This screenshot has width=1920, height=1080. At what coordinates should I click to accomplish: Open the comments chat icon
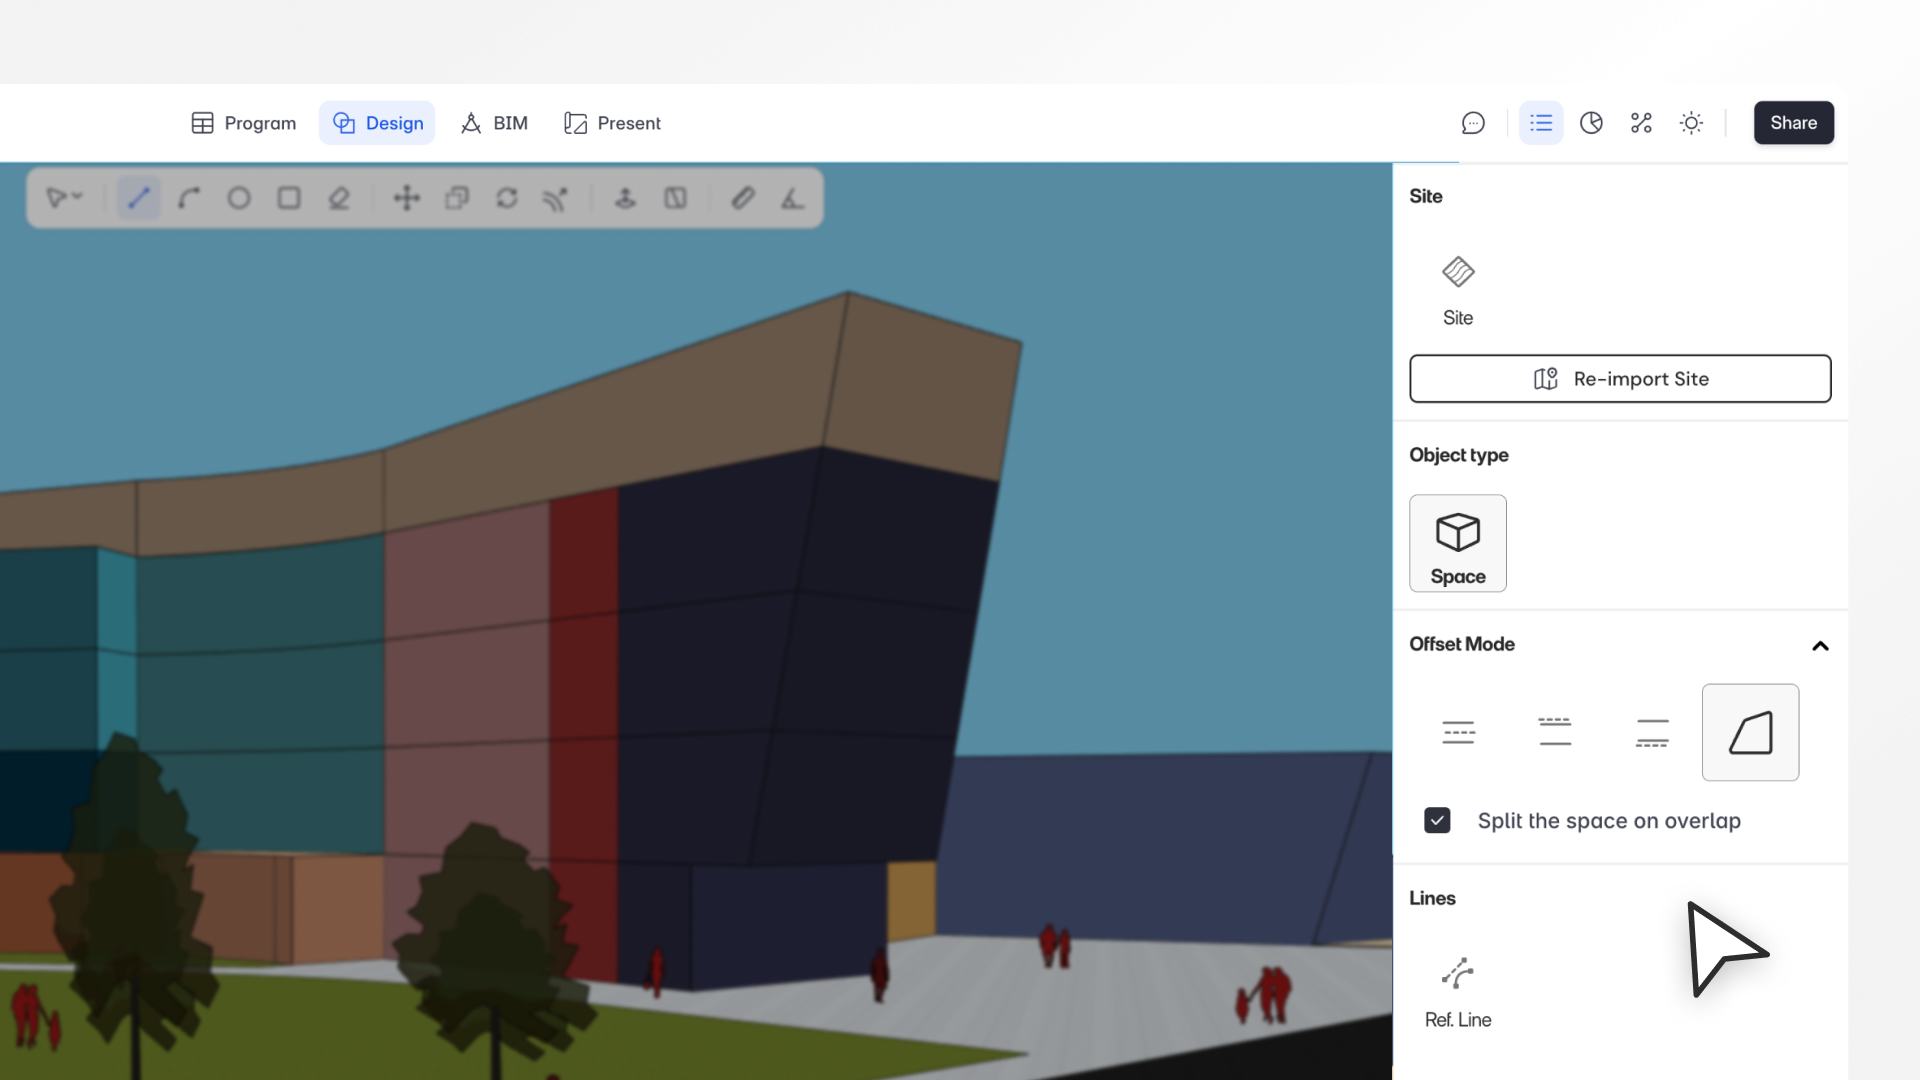1473,123
